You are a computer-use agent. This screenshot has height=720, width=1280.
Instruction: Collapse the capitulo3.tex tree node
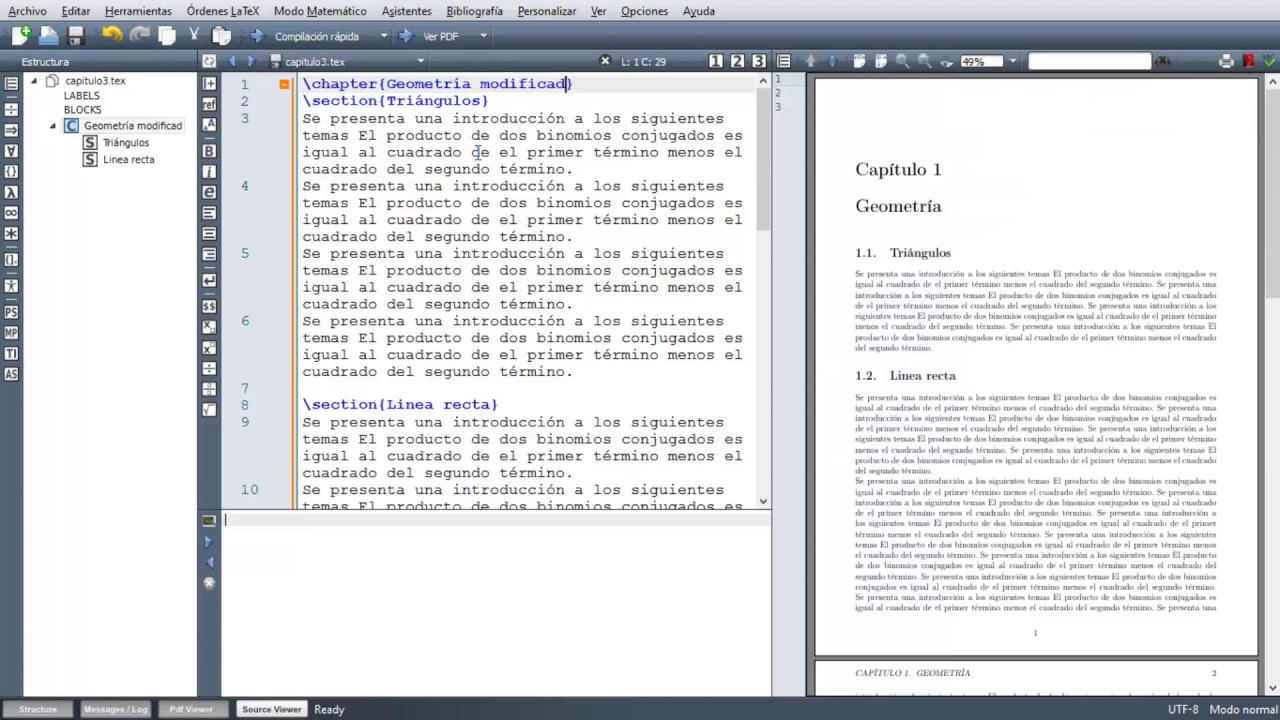[34, 81]
